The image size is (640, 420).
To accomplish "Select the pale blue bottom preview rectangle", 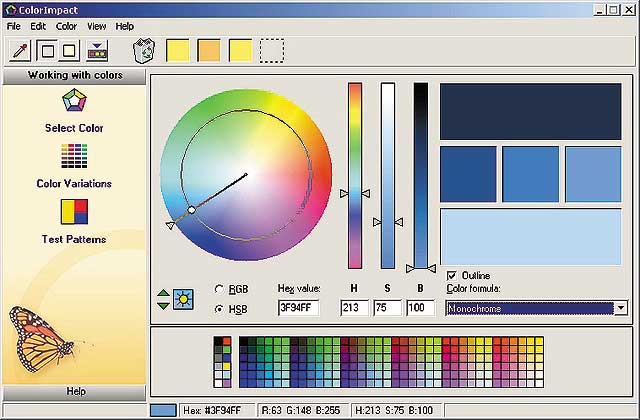I will [x=531, y=237].
